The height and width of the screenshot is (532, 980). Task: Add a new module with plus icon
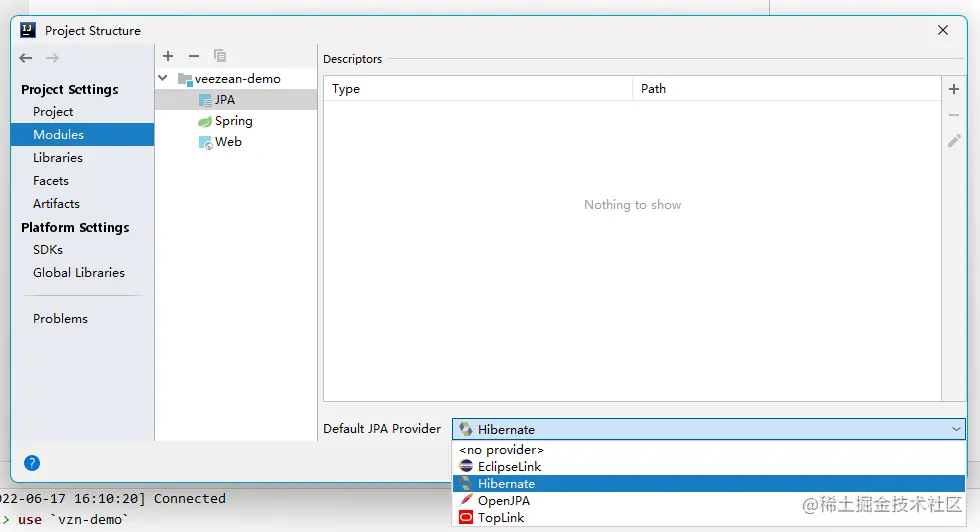pyautogui.click(x=168, y=56)
